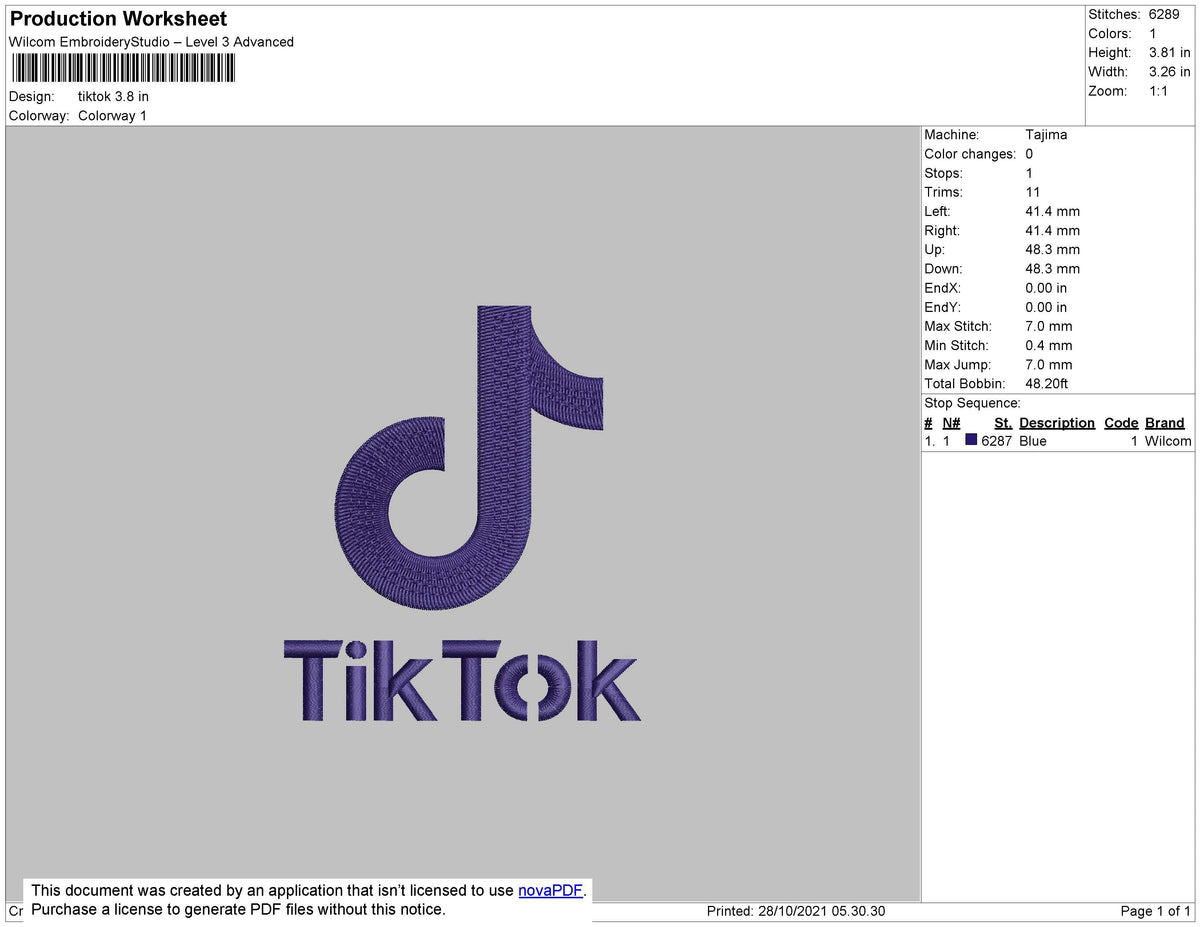The height and width of the screenshot is (927, 1200).
Task: Select the Max Jump value '7.0 mm'
Action: [x=1049, y=365]
